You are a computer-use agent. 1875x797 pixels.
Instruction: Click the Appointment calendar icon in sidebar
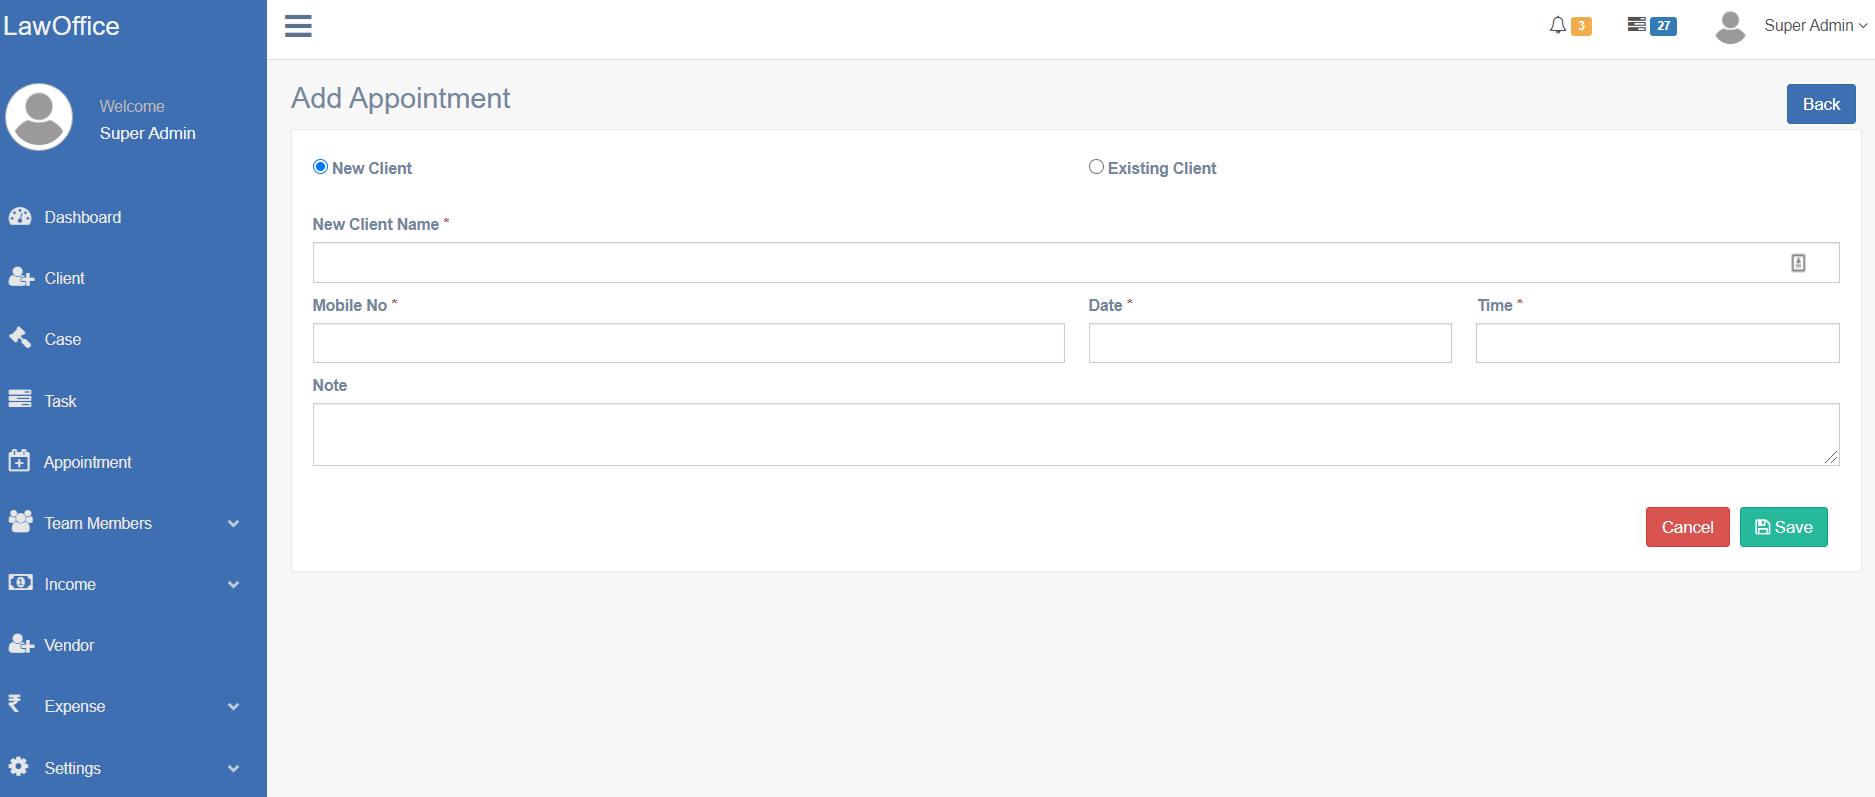click(x=19, y=461)
